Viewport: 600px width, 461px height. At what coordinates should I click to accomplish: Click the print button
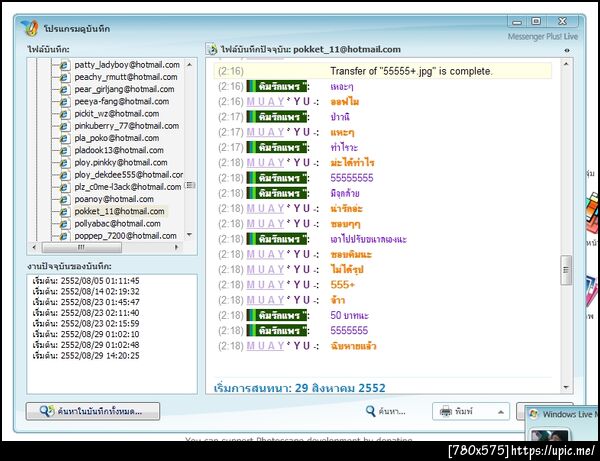point(471,412)
